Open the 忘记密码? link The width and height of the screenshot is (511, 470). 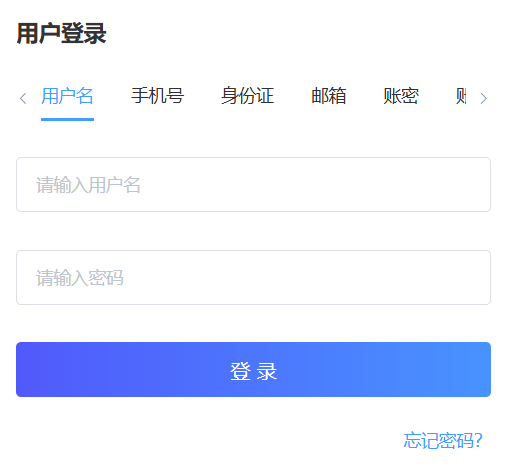tap(443, 441)
